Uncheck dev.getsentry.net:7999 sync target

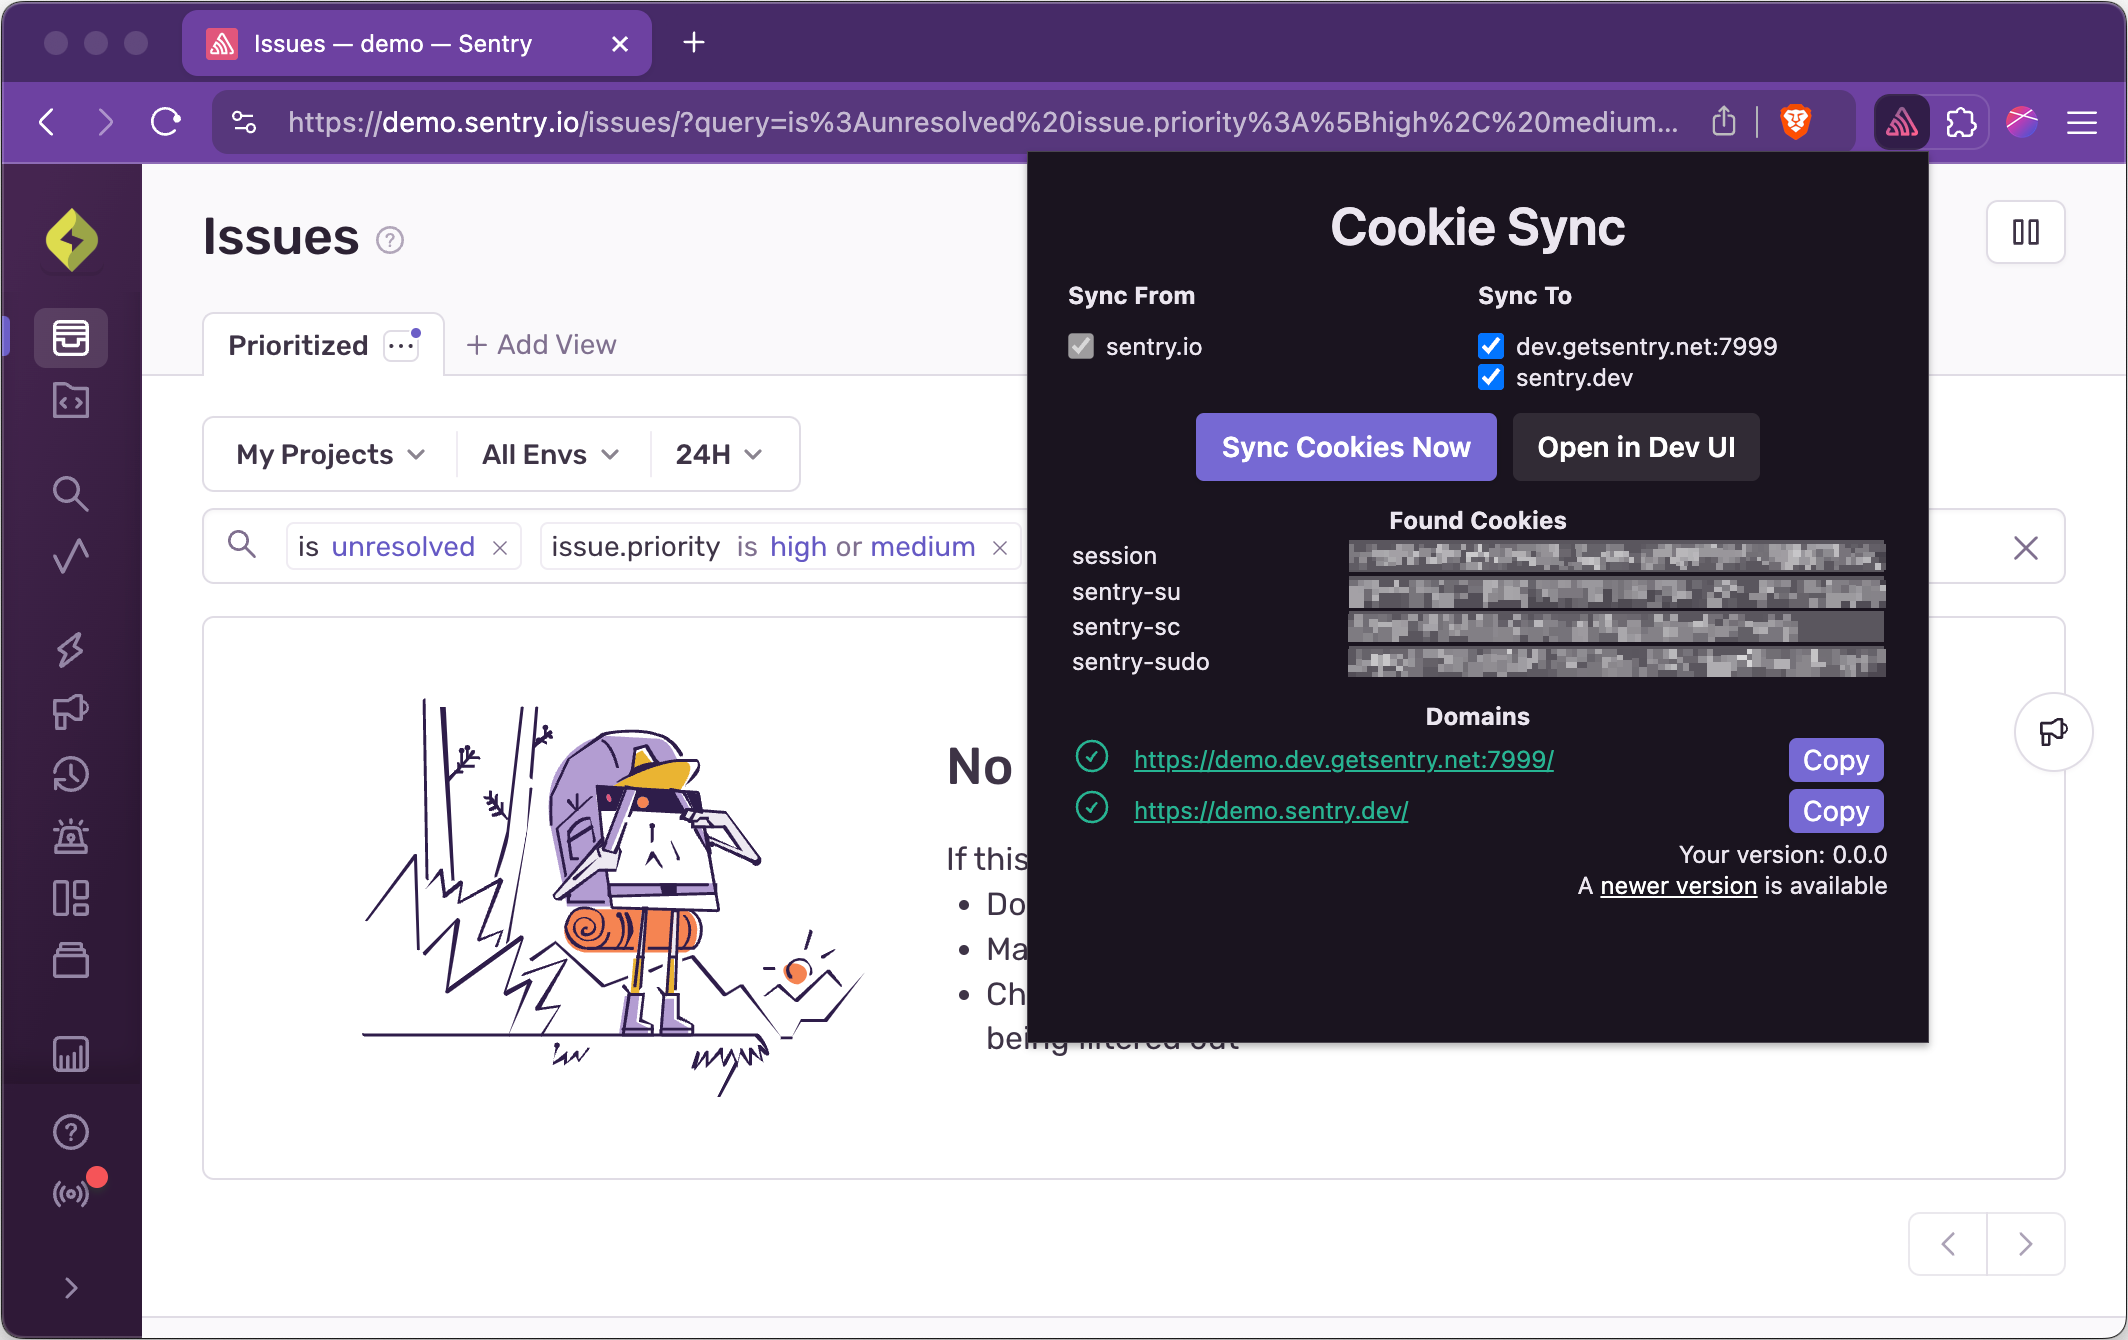tap(1490, 346)
